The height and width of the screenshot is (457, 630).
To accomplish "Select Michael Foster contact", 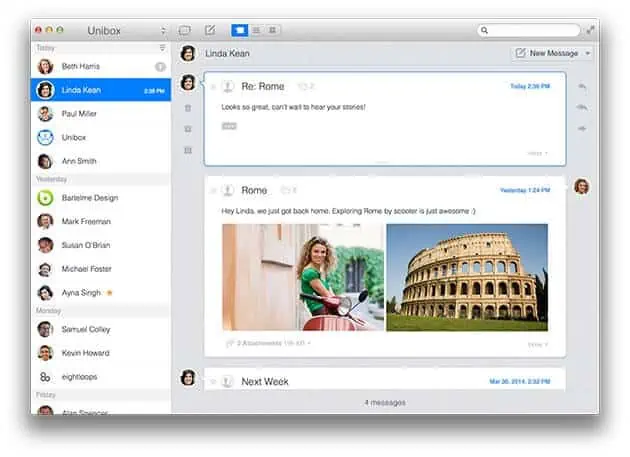I will 101,269.
